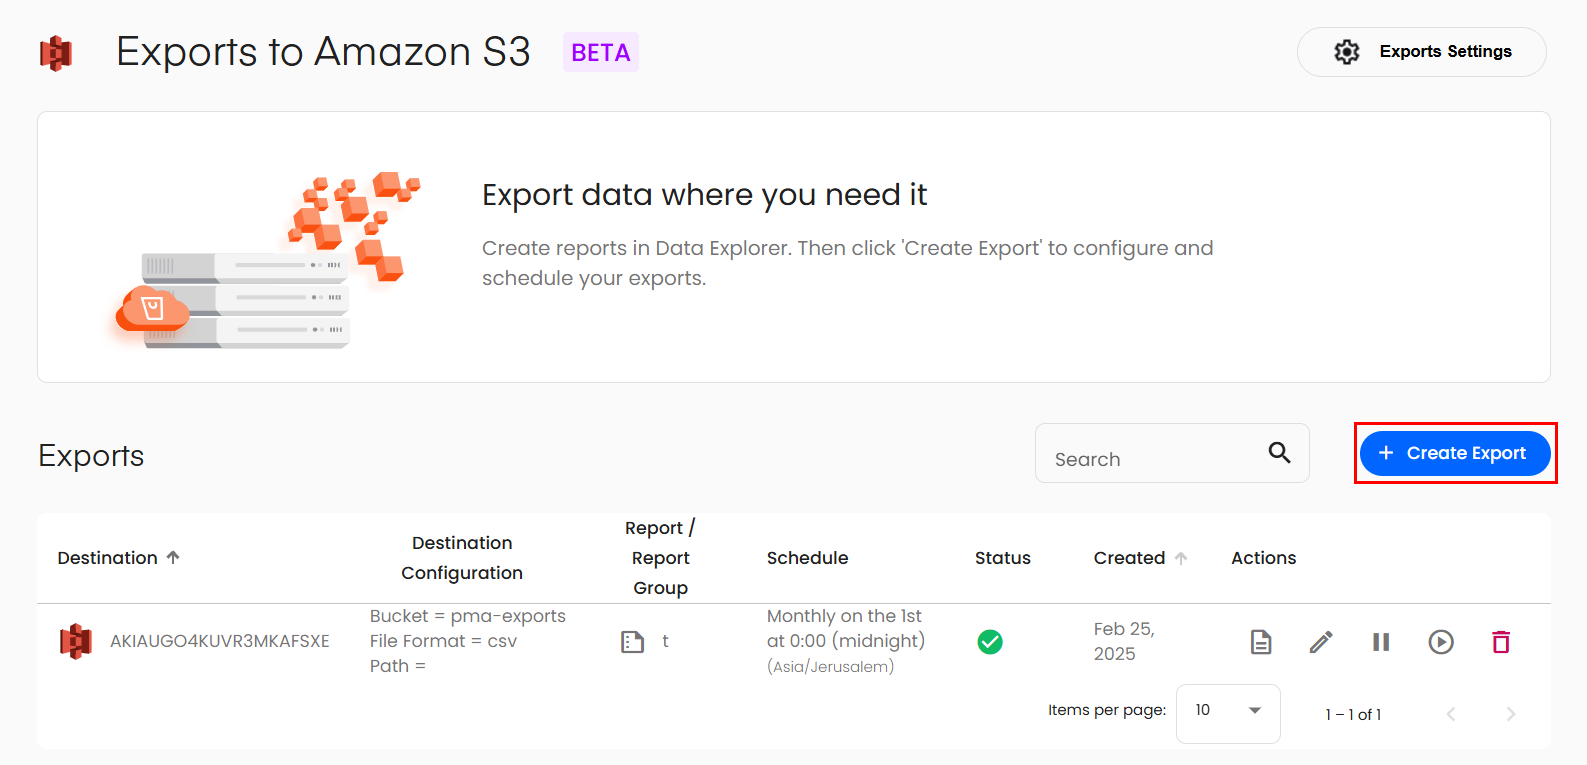Click the report file icon beside 't'

(x=632, y=642)
